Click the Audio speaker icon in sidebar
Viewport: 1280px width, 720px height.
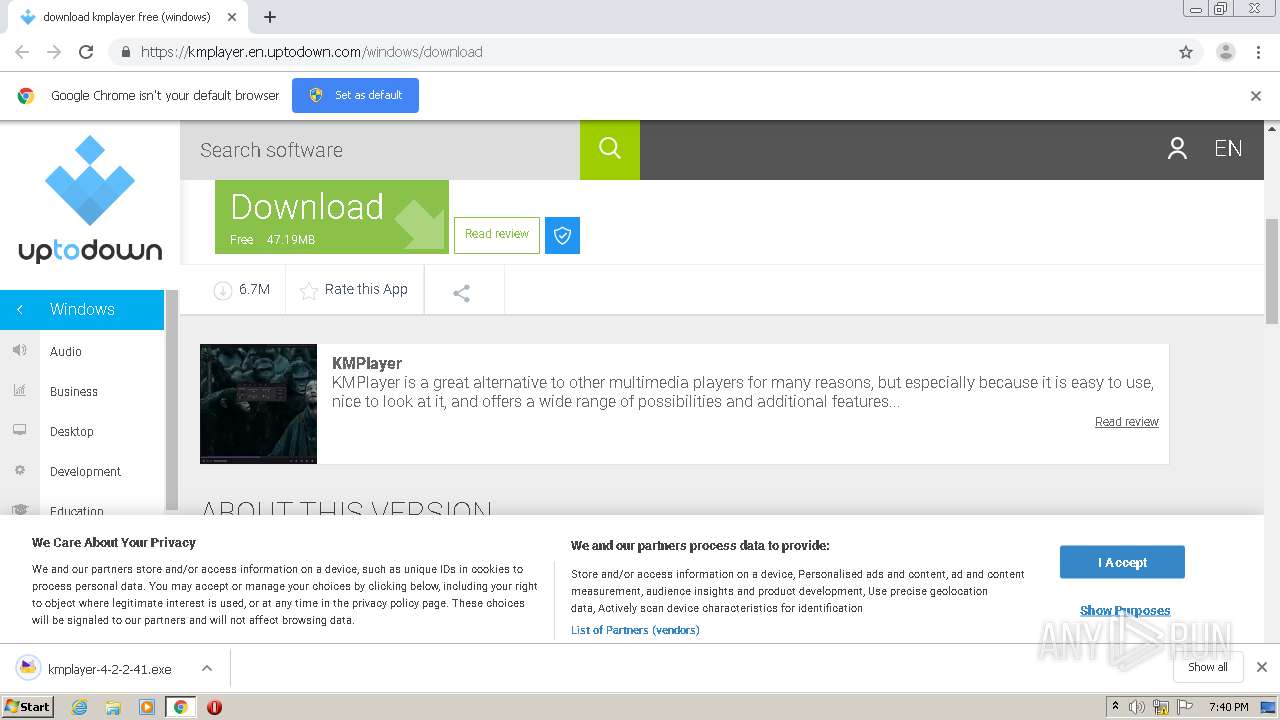[x=19, y=350]
